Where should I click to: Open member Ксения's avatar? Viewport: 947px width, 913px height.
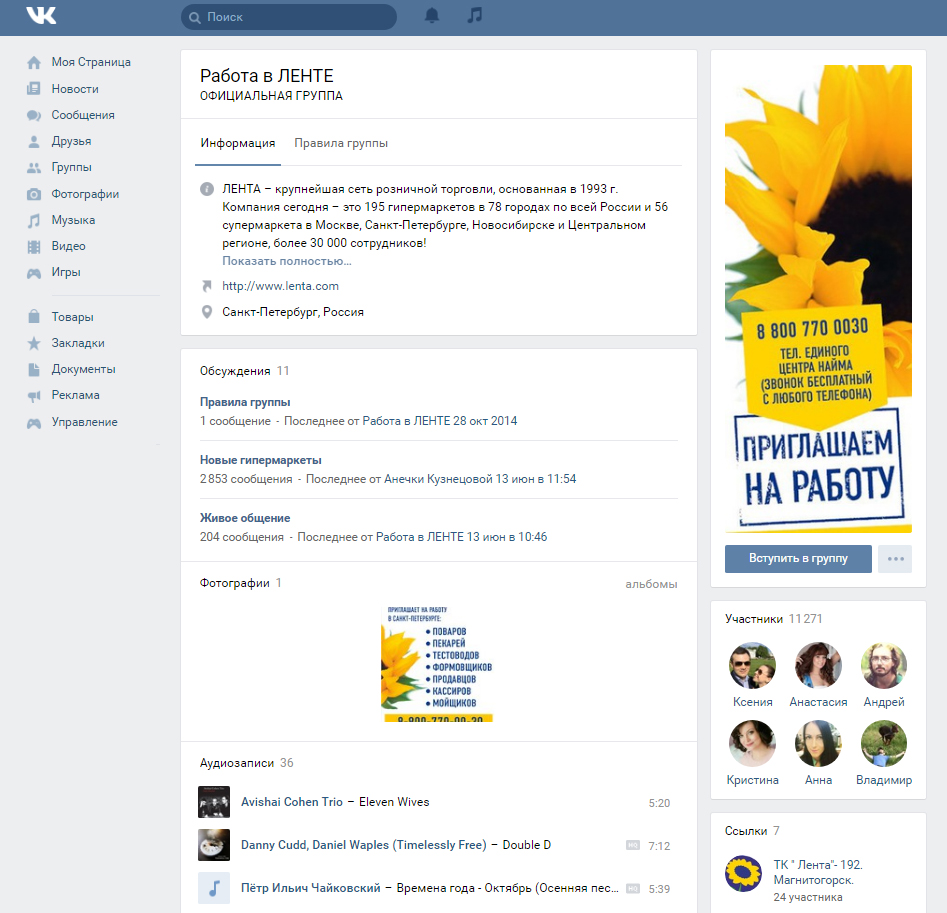(753, 665)
